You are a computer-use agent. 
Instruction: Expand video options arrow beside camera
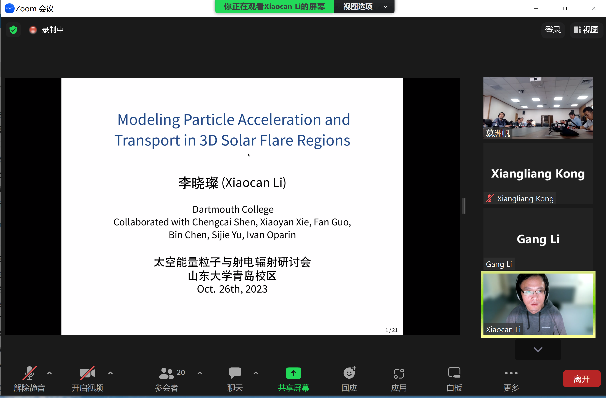111,373
